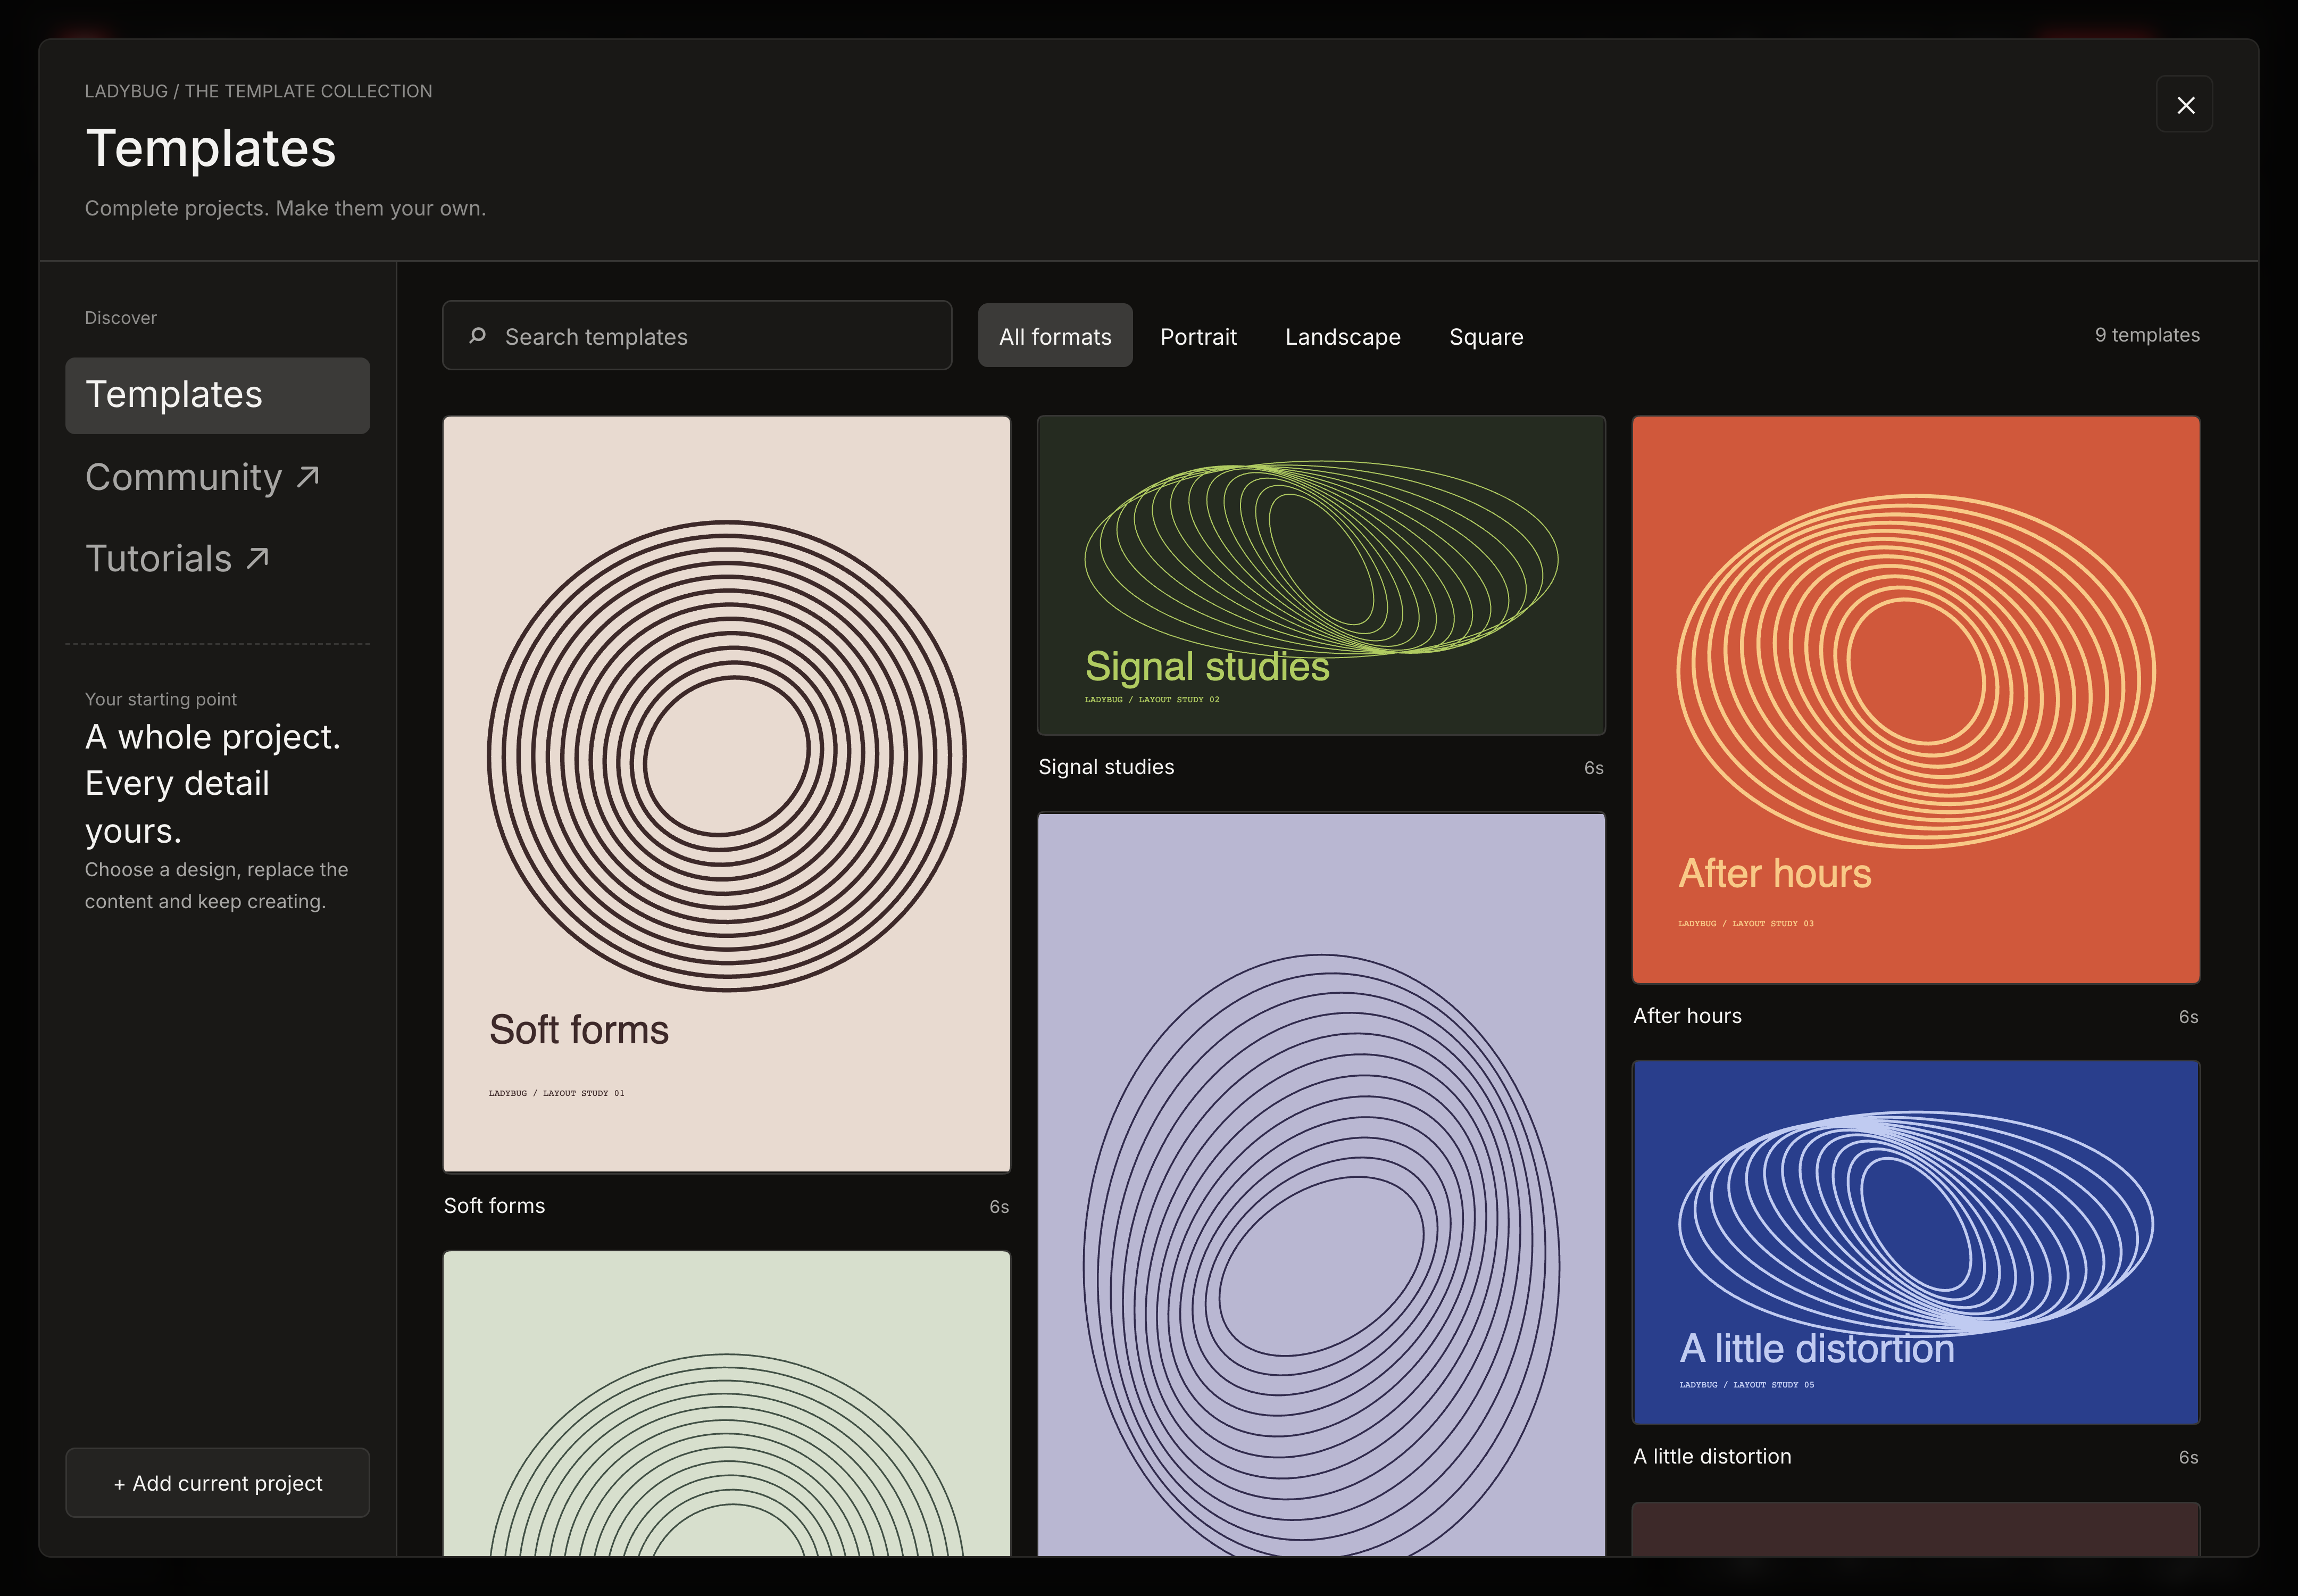Click the After hours caption below its card

pos(1687,1016)
